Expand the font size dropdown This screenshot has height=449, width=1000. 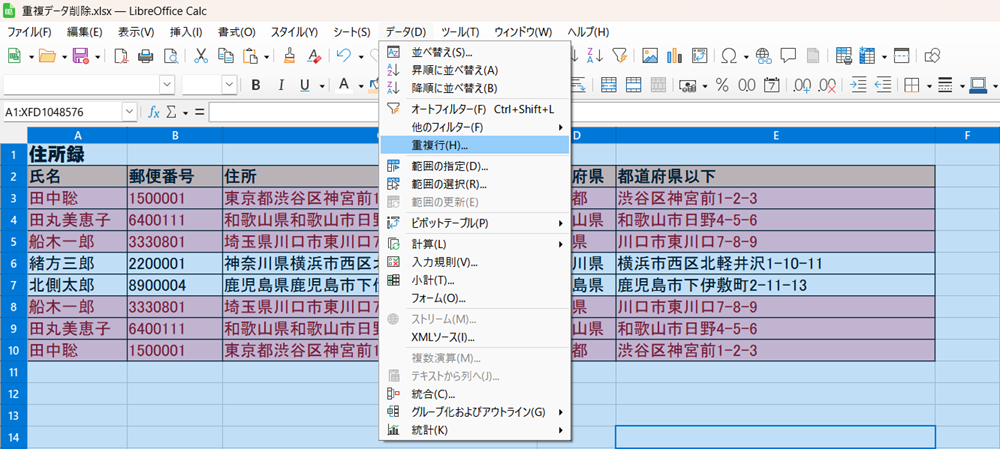(229, 85)
